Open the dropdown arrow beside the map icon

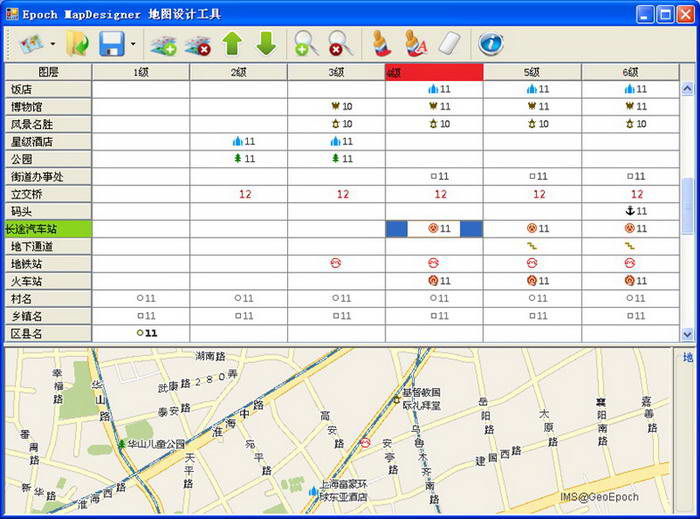point(53,44)
